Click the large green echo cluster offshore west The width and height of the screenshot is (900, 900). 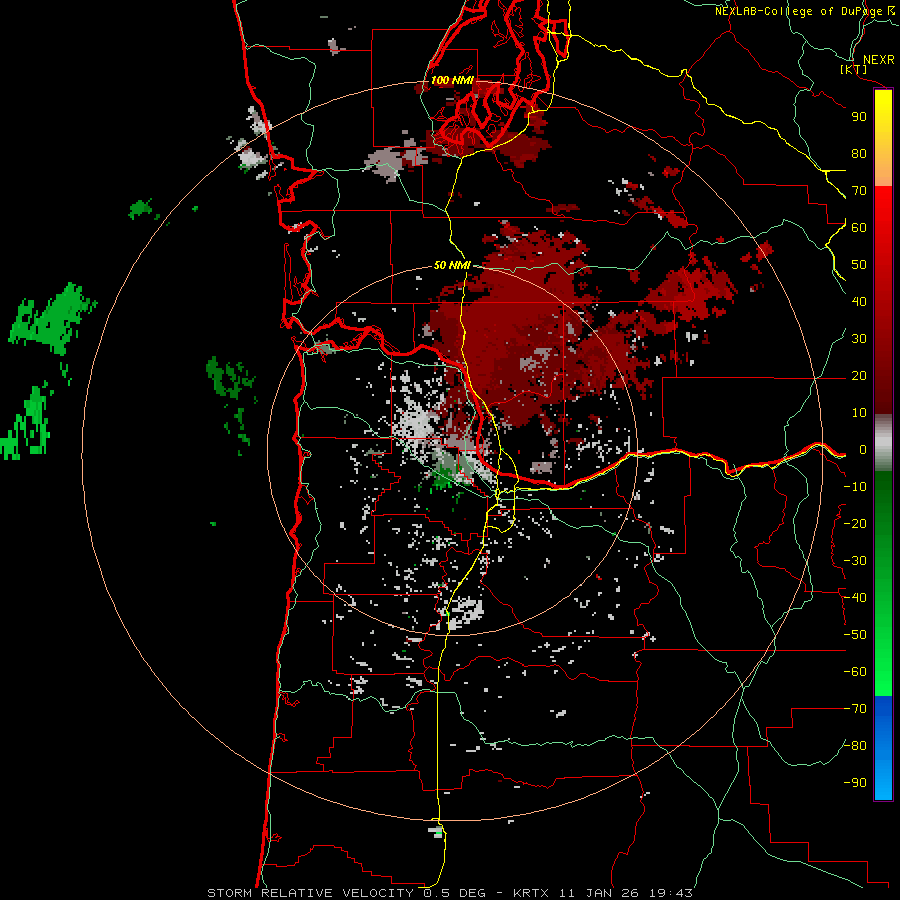coord(53,319)
